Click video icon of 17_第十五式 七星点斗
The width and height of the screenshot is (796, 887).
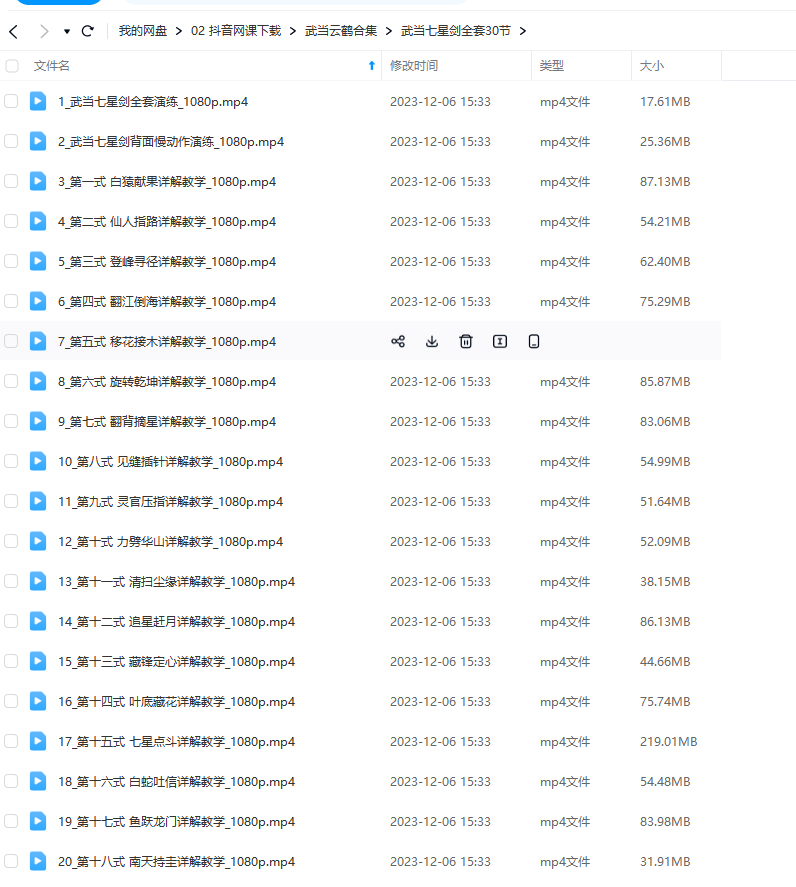click(x=38, y=741)
